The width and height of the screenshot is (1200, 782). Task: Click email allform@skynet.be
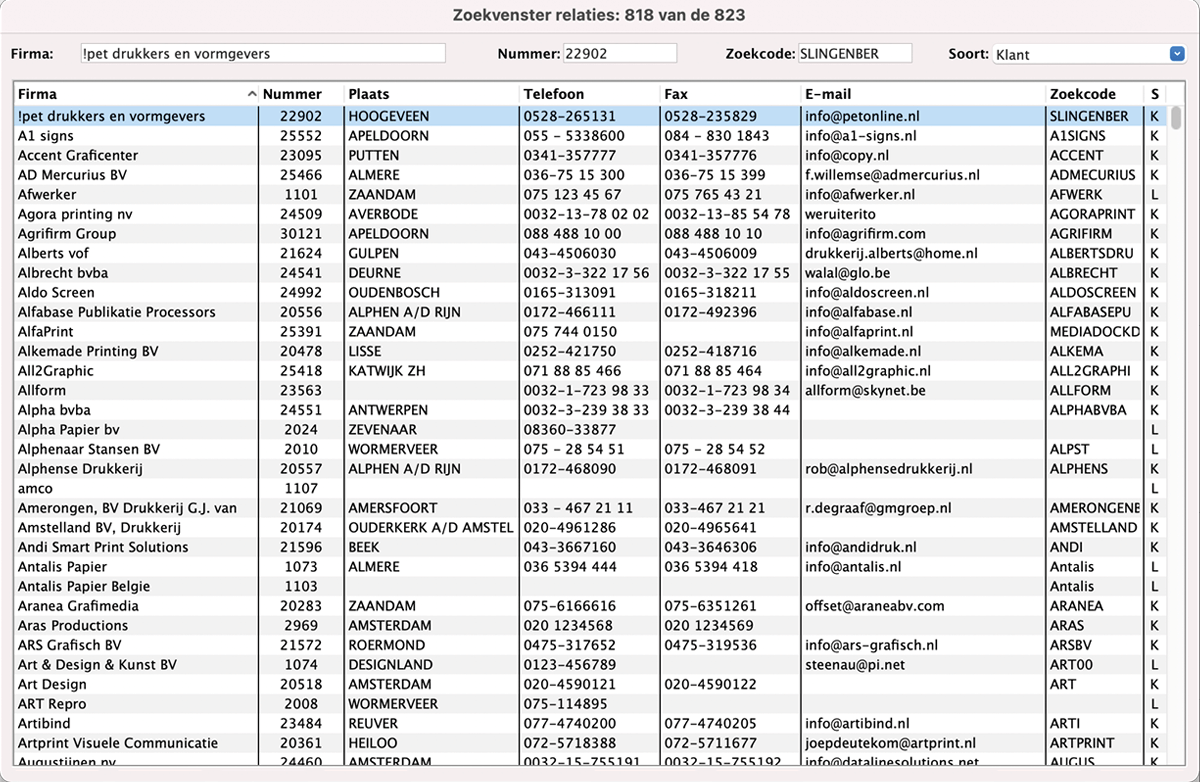pos(865,391)
